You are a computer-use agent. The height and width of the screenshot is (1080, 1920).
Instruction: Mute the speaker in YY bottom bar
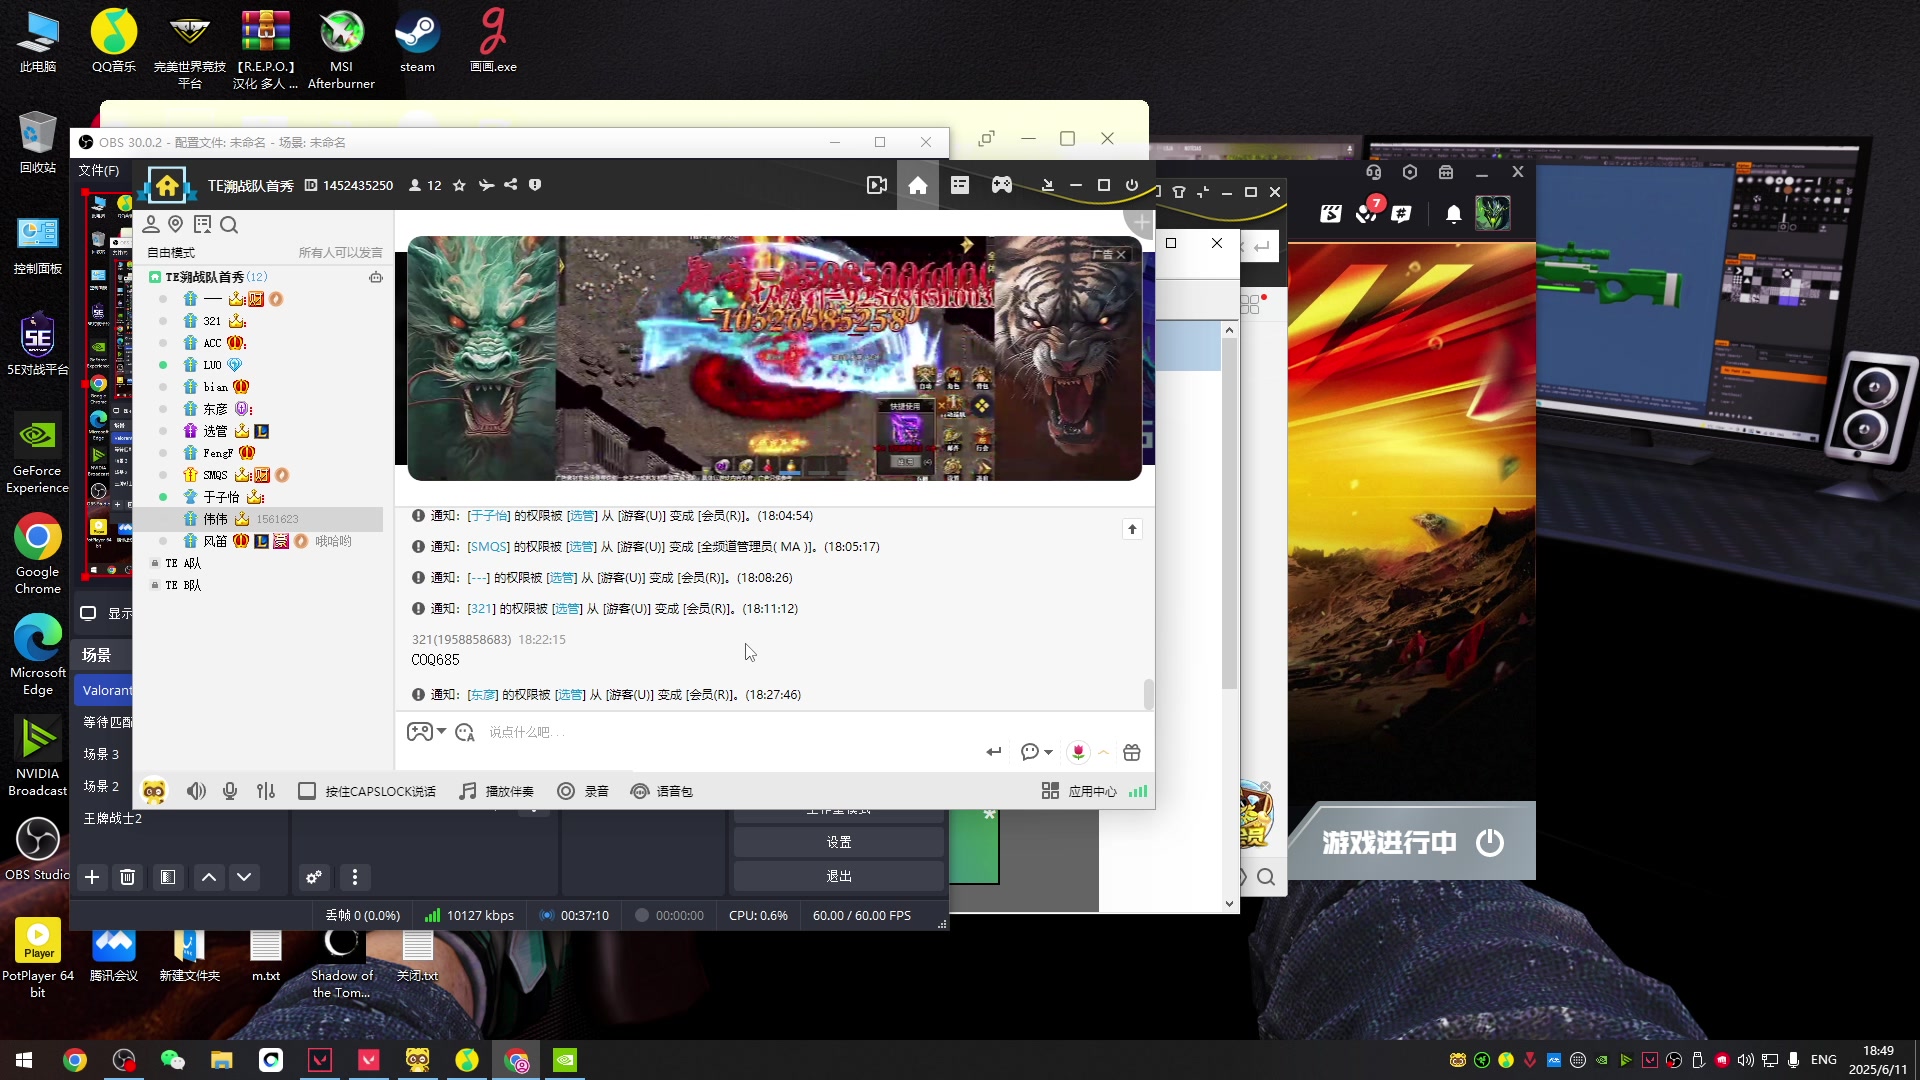196,791
